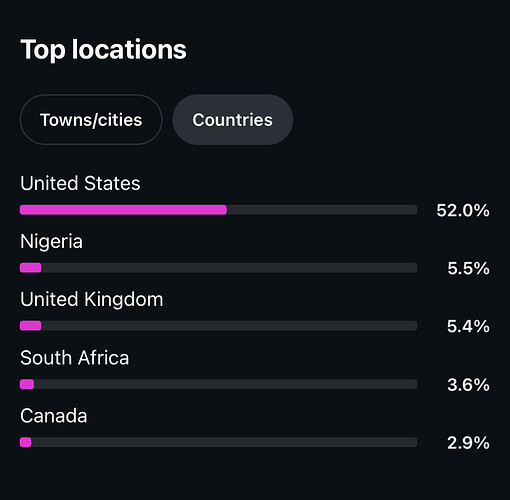Click the 3.6% percentage value
The width and height of the screenshot is (510, 500).
[468, 385]
